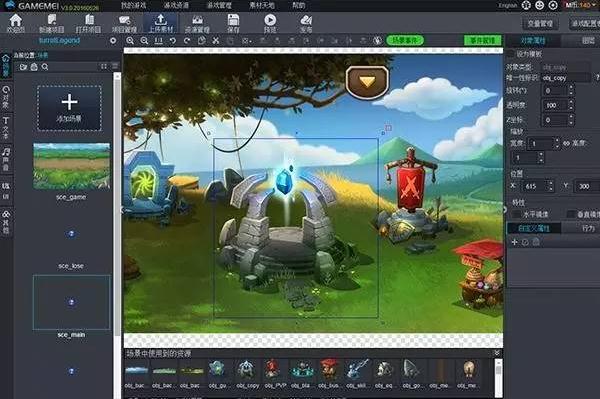
Task: Save the project with the floppy icon
Action: pos(233,23)
